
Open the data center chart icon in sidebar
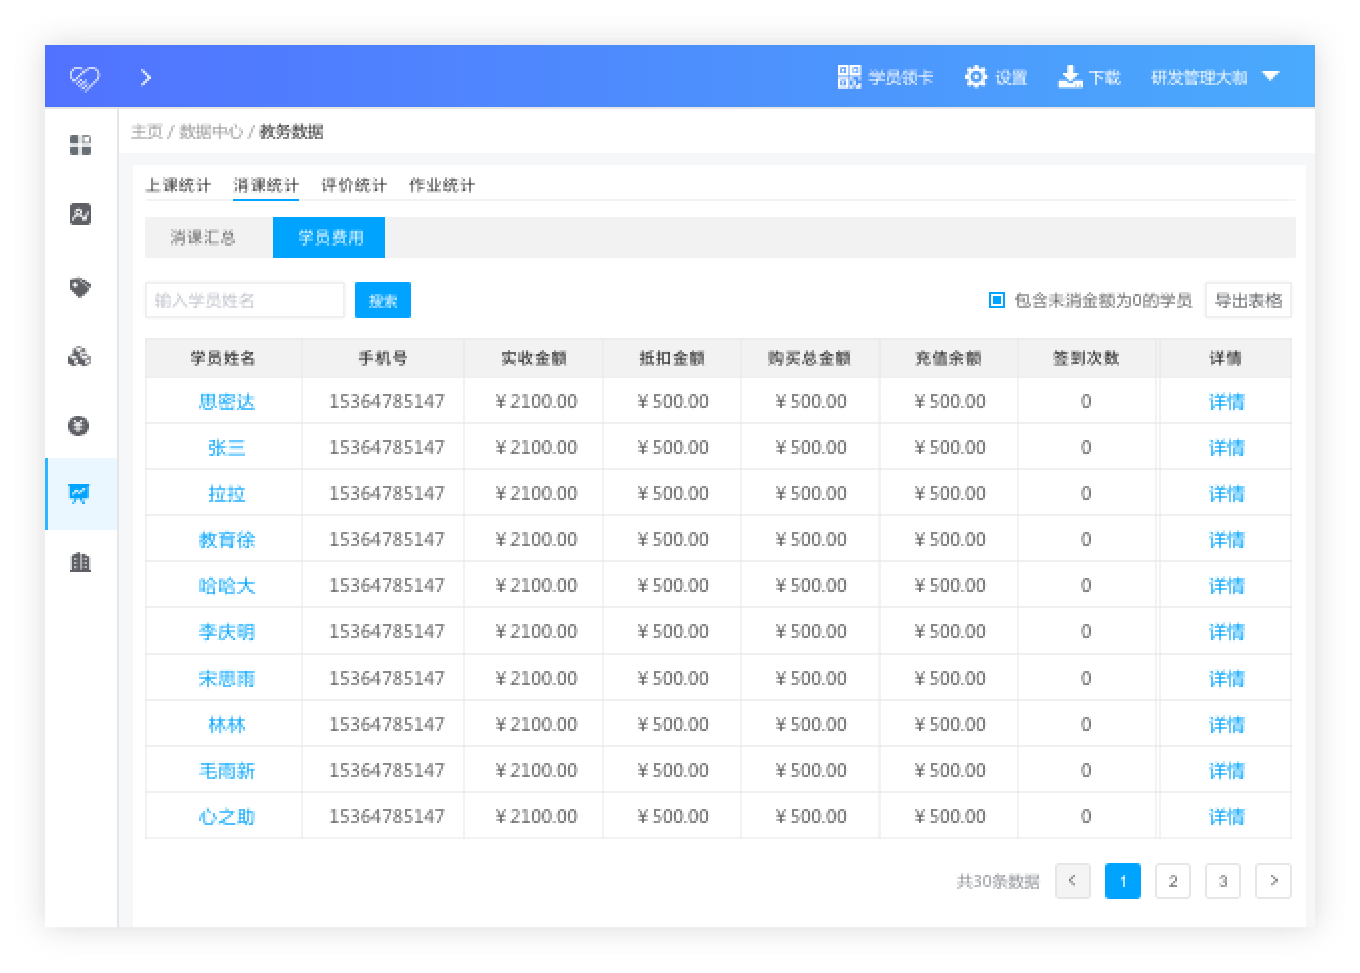[x=80, y=493]
